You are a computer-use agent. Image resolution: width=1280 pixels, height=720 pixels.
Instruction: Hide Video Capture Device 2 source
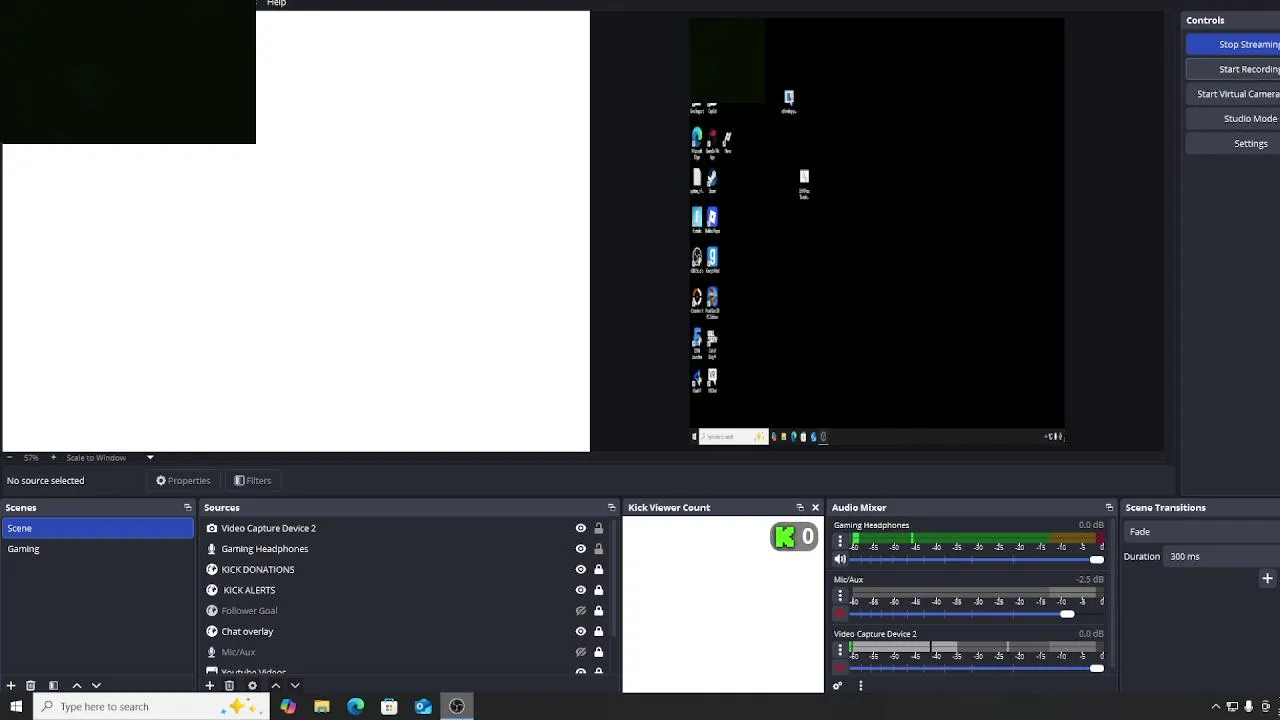[580, 528]
